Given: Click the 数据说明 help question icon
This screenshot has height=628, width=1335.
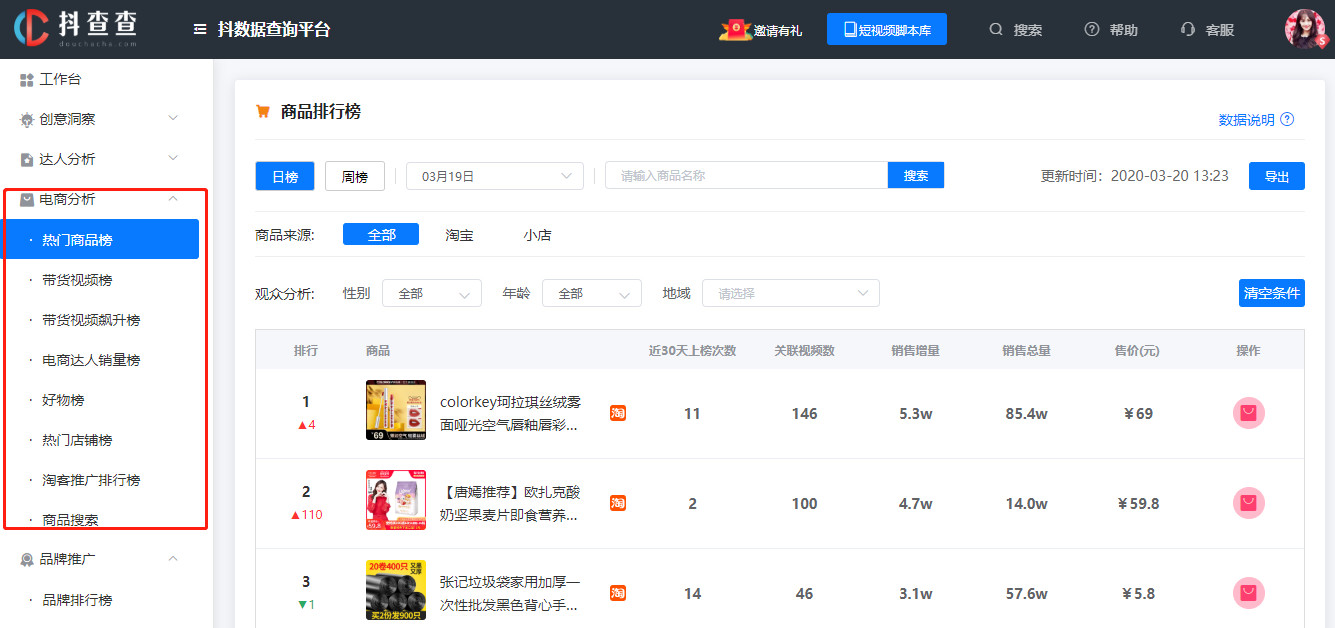Looking at the screenshot, I should click(1287, 119).
